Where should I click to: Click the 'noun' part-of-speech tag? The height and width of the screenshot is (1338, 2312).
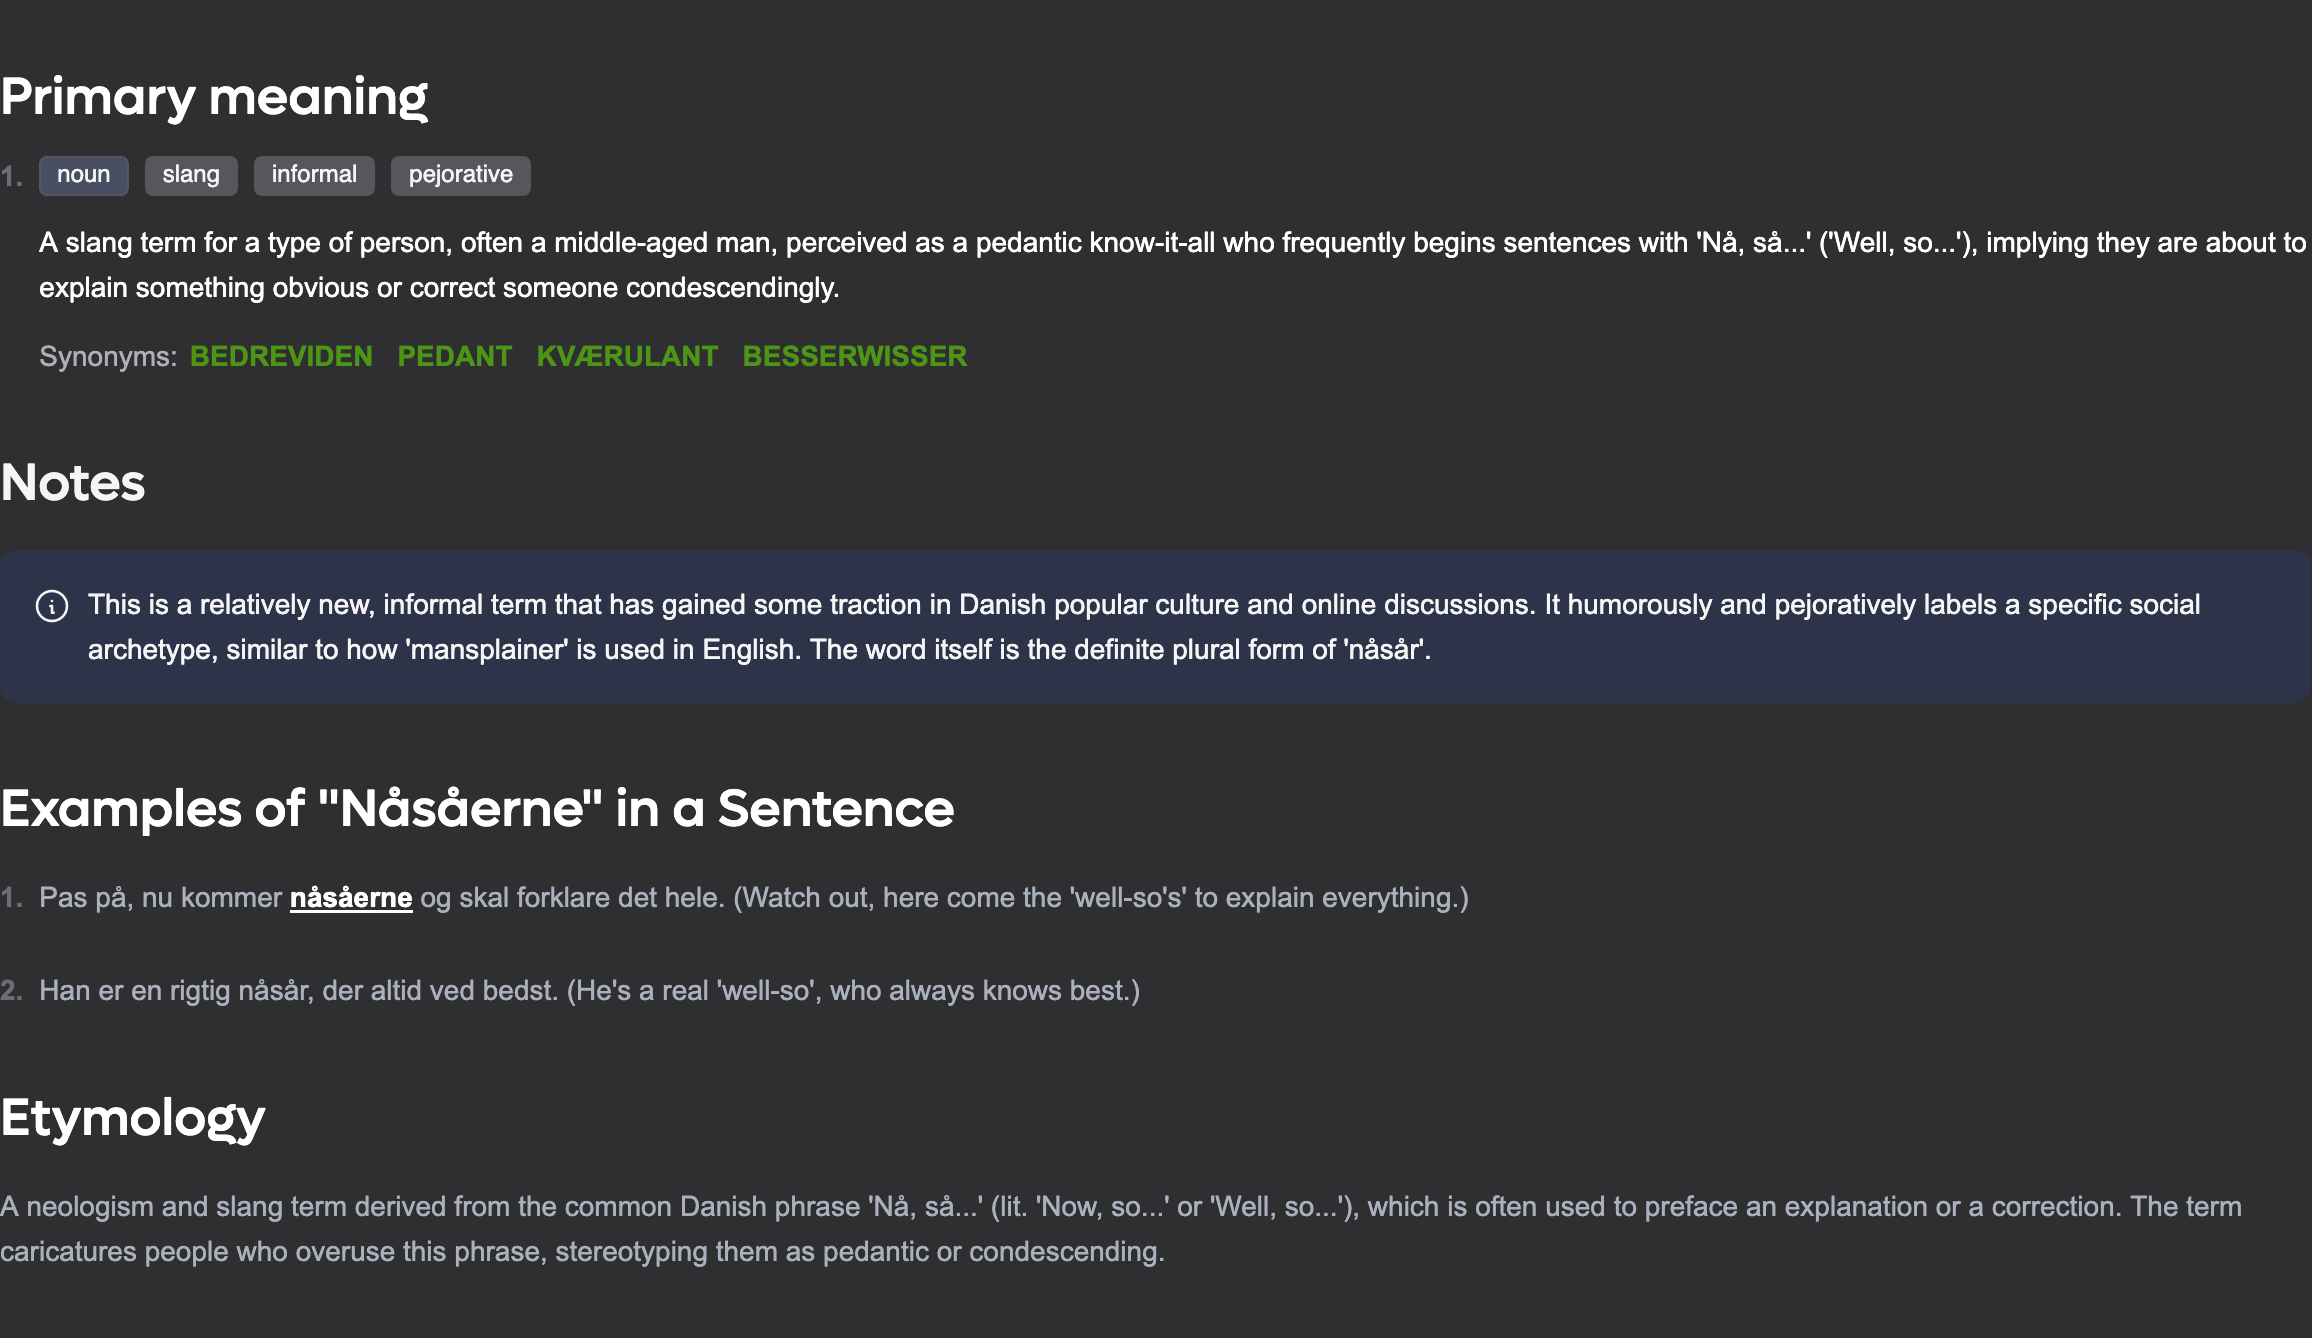[x=84, y=175]
